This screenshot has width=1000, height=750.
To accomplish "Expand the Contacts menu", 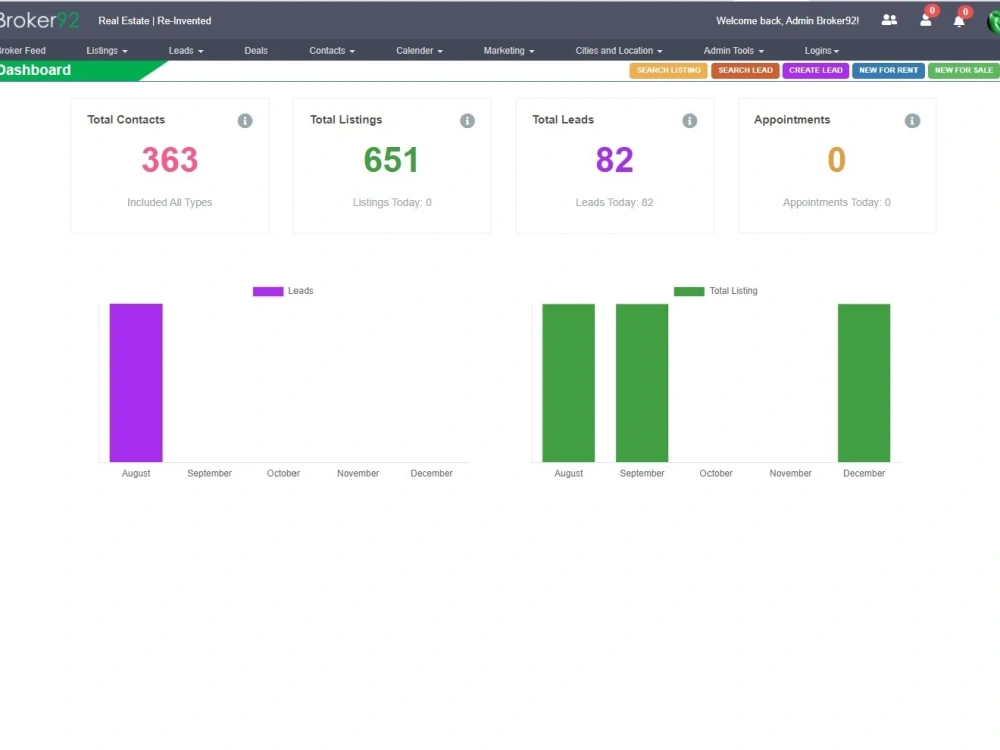I will [x=332, y=50].
